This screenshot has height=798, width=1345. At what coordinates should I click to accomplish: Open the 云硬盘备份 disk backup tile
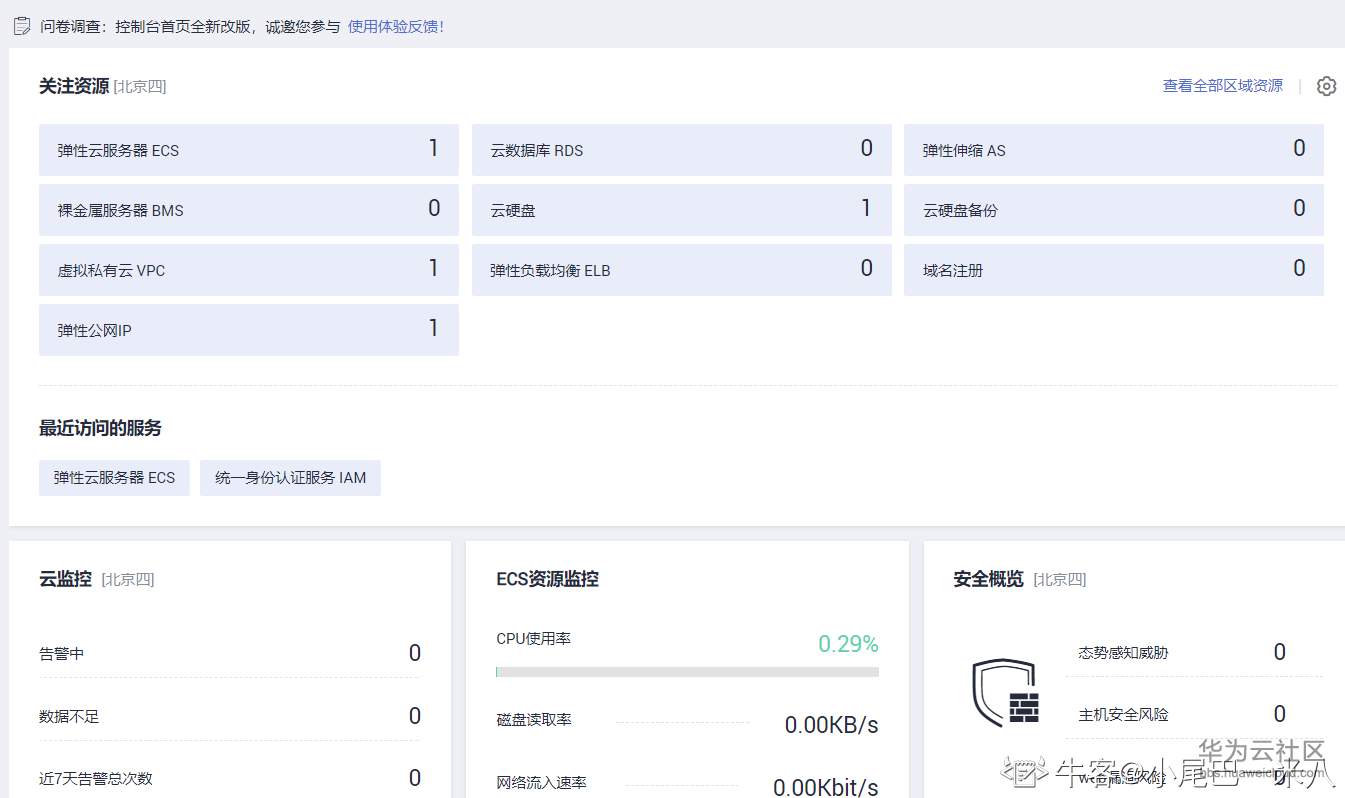coord(1113,210)
